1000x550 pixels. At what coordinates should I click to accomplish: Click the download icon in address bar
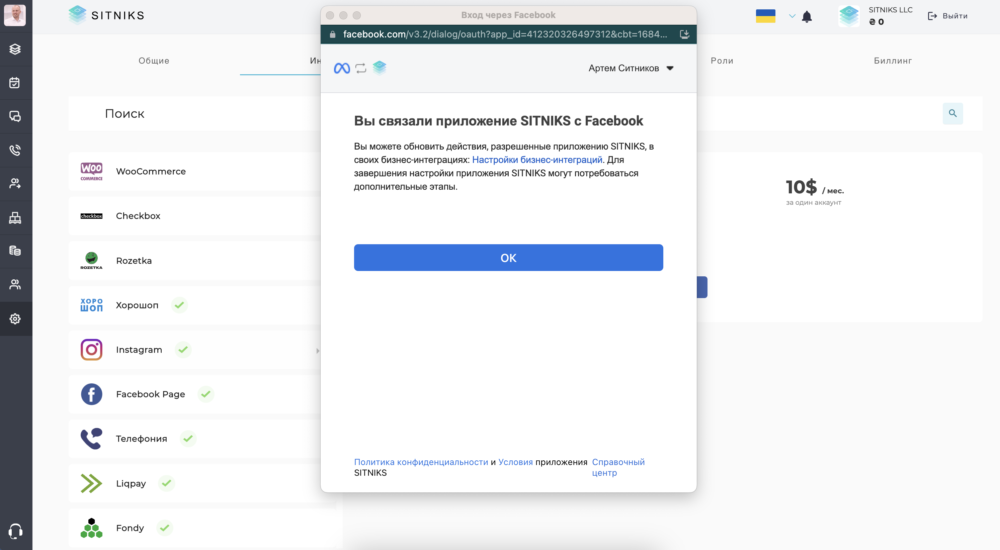(x=684, y=34)
